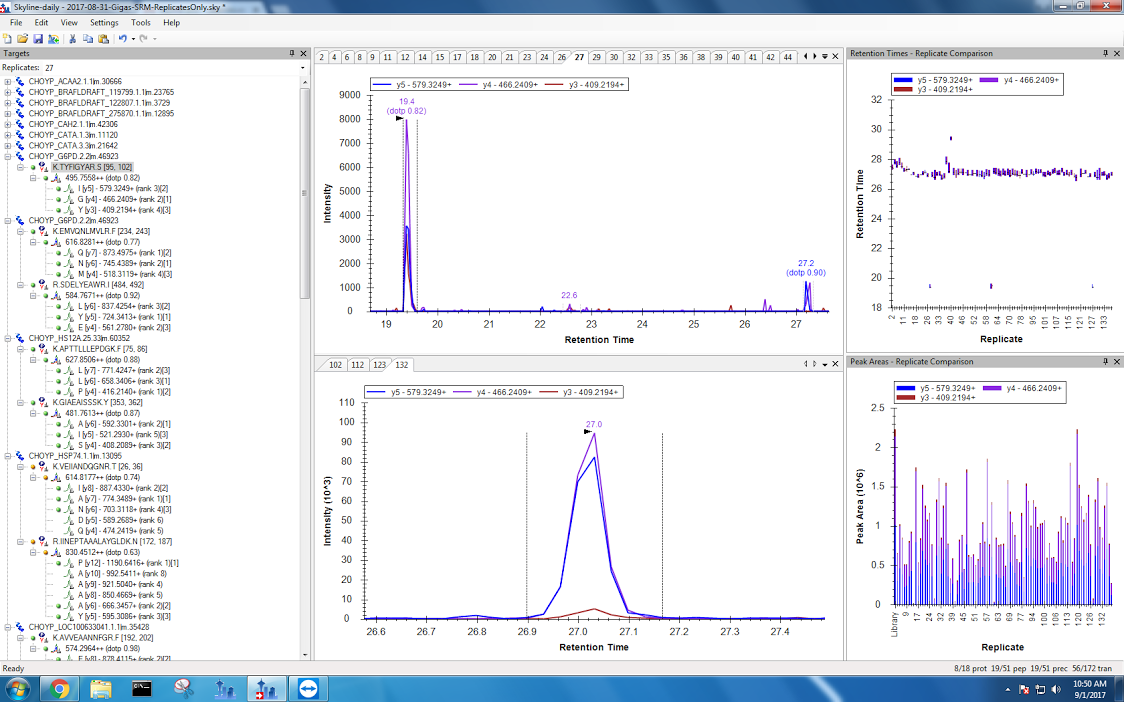Screen dimensions: 1124x702
Task: Open TeamViewer from the taskbar
Action: [x=305, y=688]
